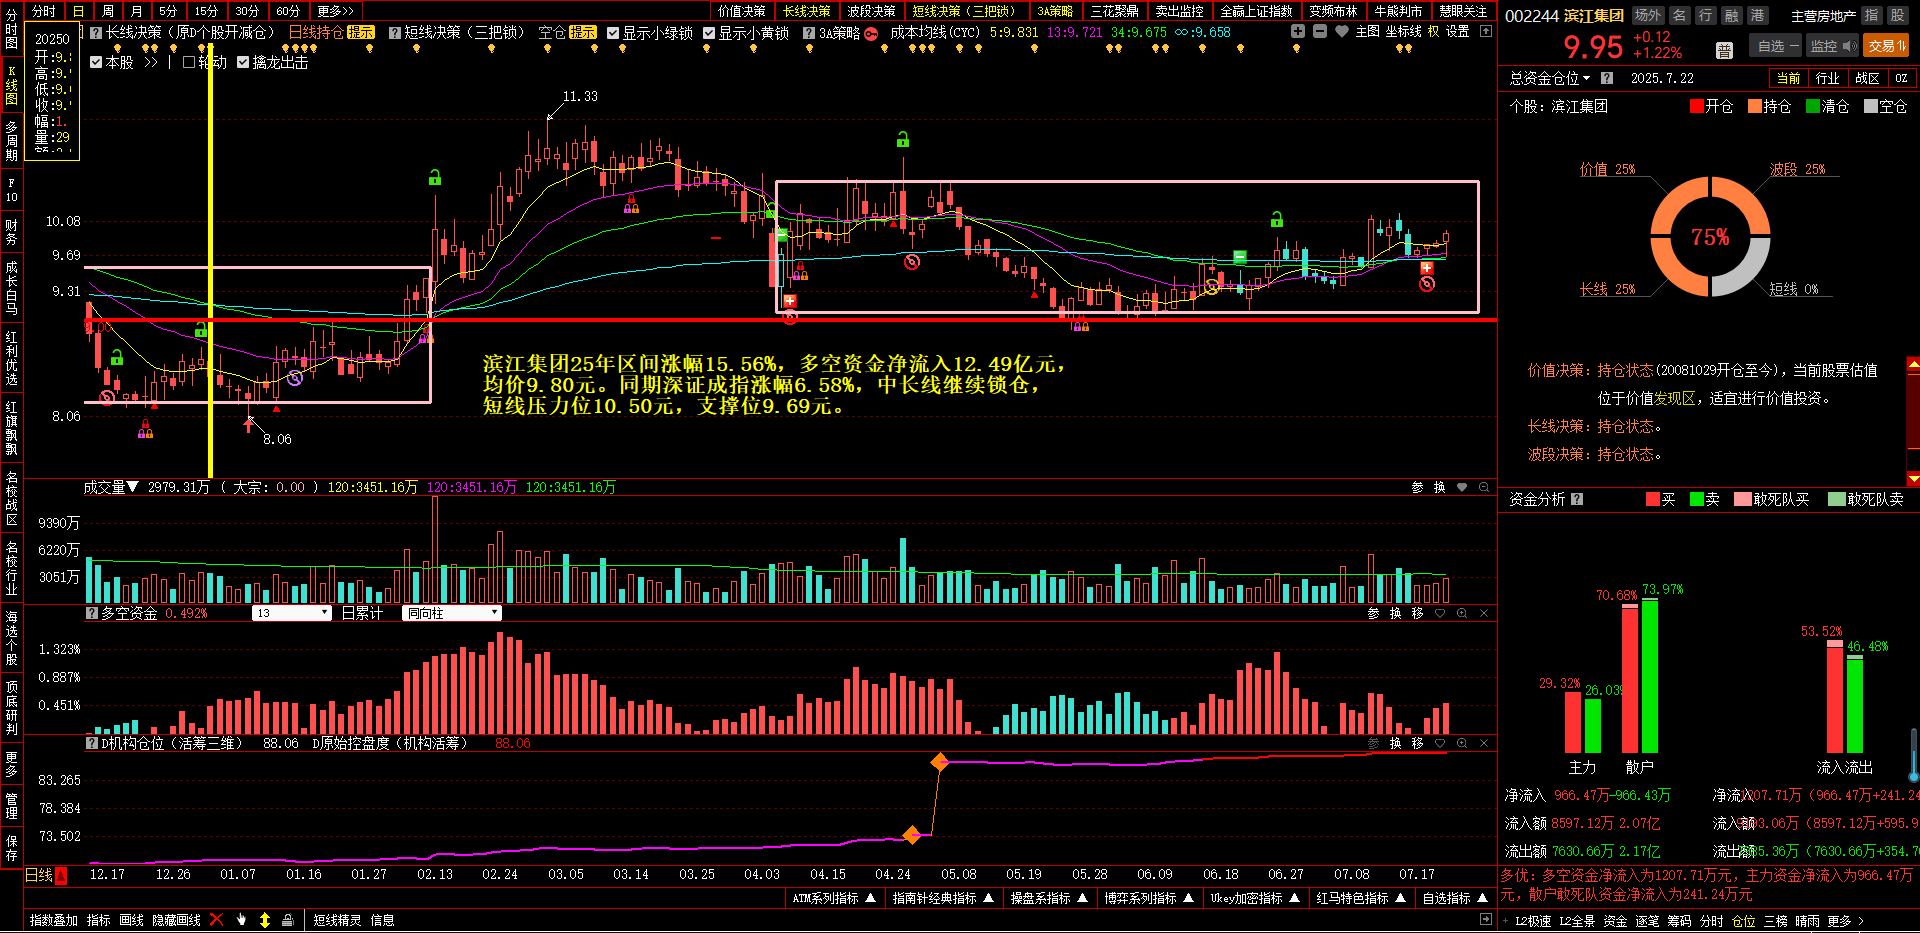Click the hand pointer icon in bottom toolbar

pos(241,920)
